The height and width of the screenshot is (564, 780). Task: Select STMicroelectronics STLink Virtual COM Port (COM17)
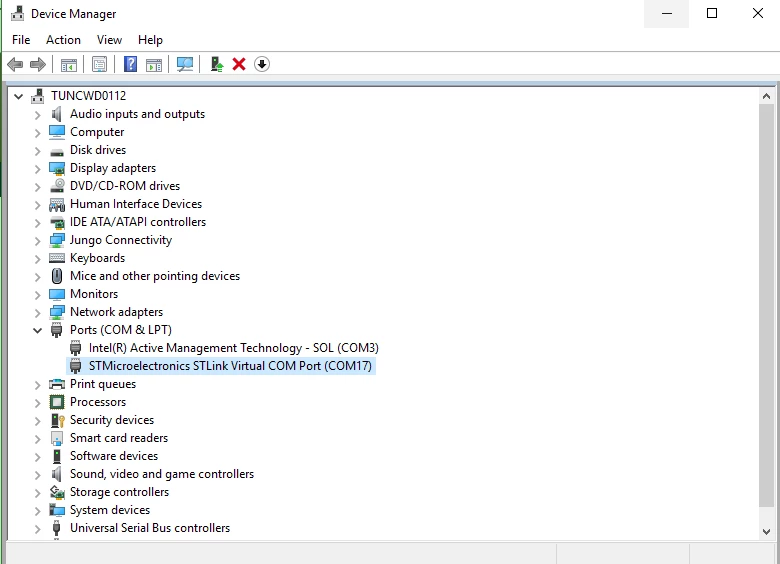tap(230, 366)
